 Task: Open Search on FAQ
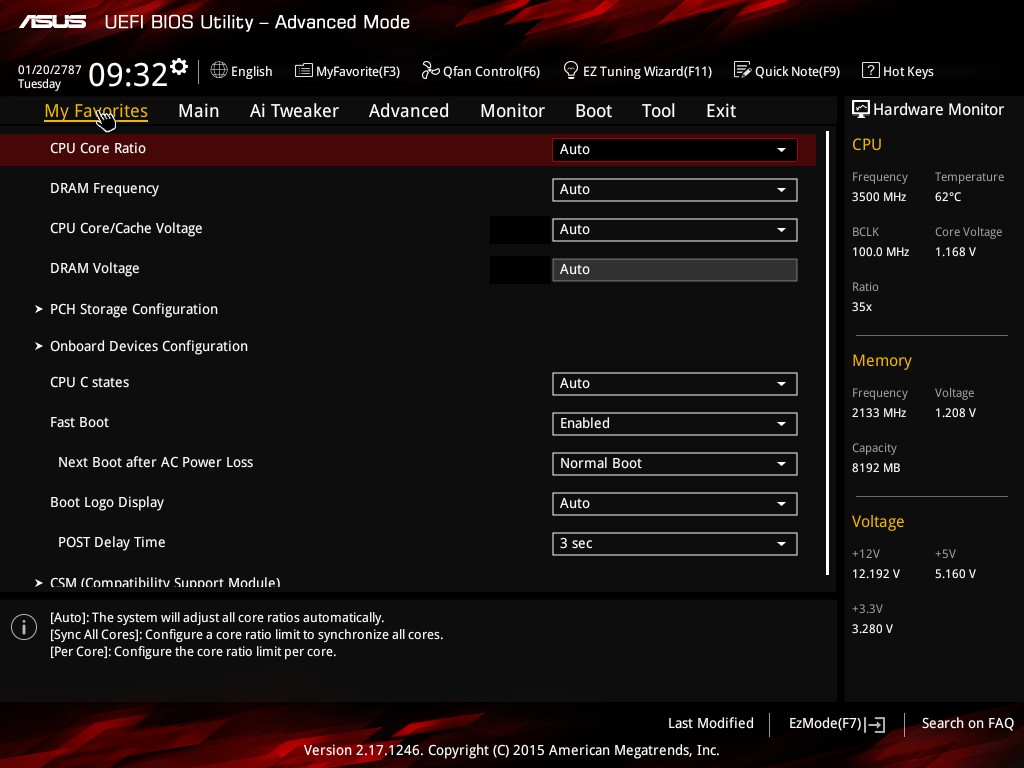tap(967, 724)
